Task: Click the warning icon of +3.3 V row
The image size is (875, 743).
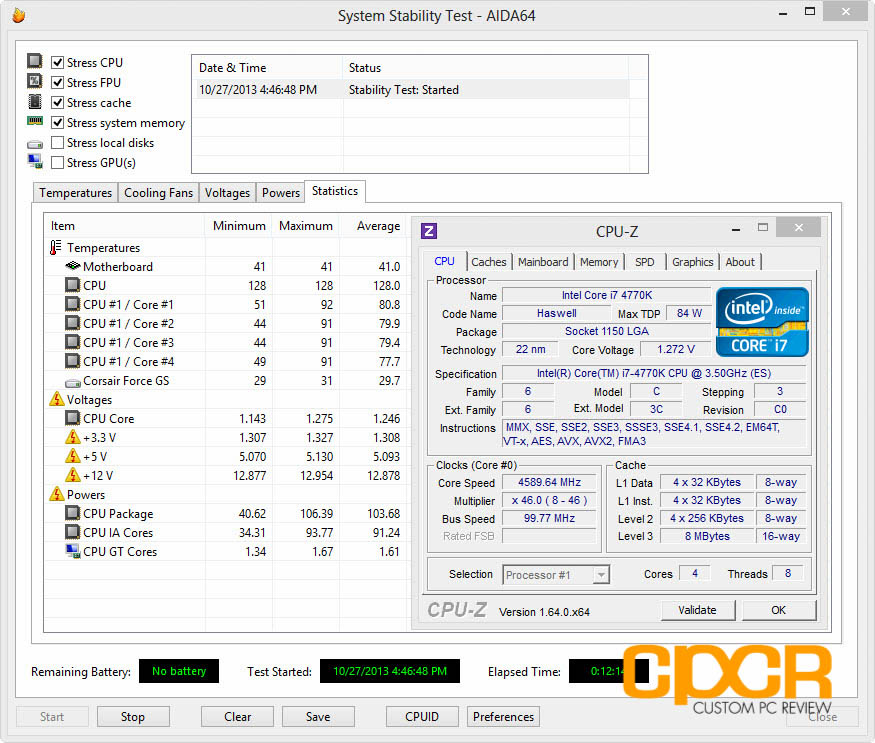Action: click(x=73, y=437)
